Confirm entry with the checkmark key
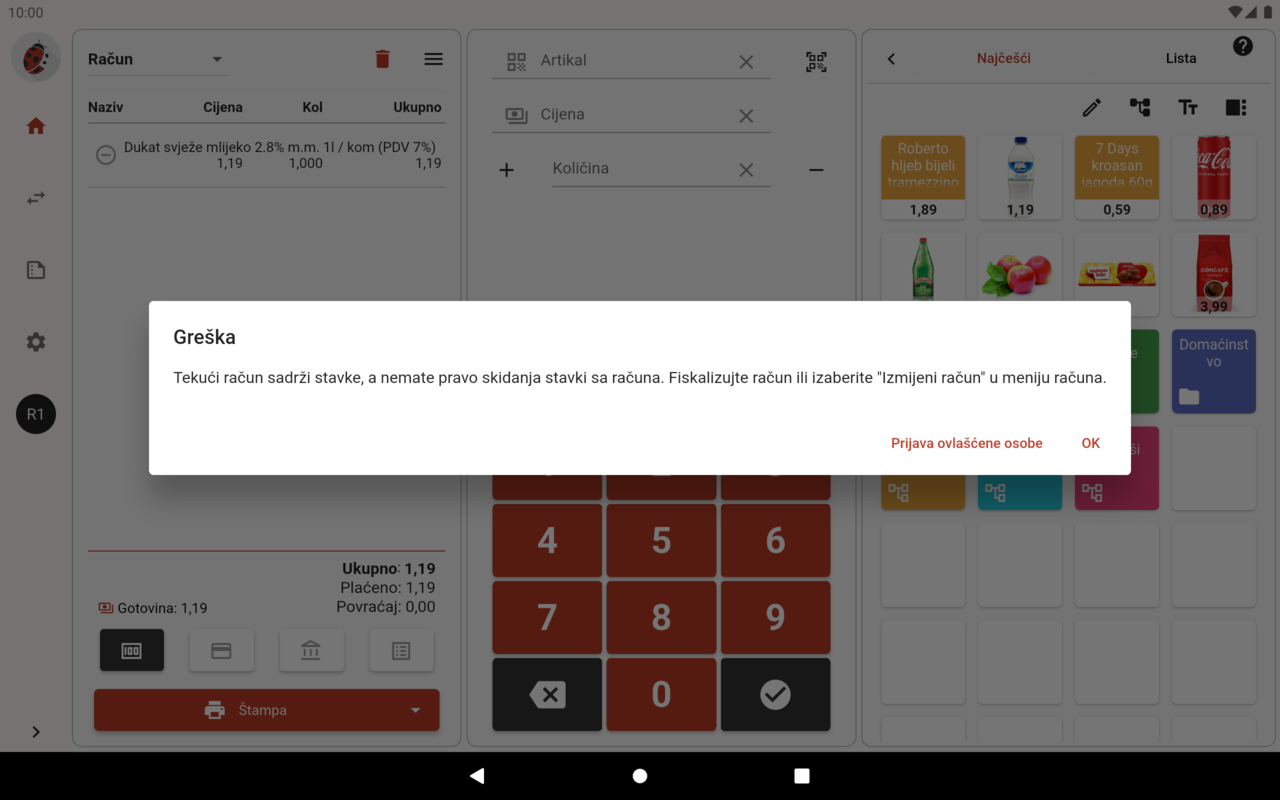This screenshot has width=1280, height=800. click(x=775, y=694)
